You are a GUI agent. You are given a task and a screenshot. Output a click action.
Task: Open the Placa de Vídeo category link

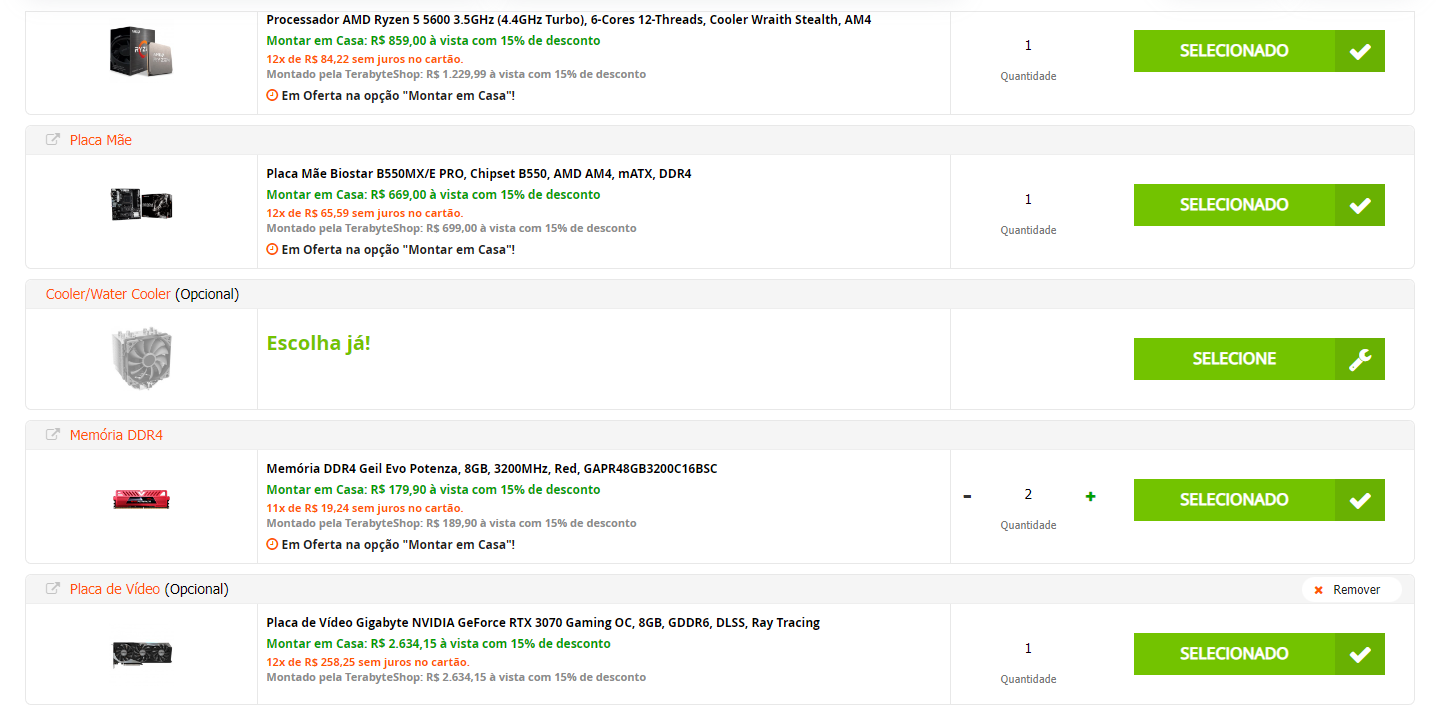coord(115,589)
